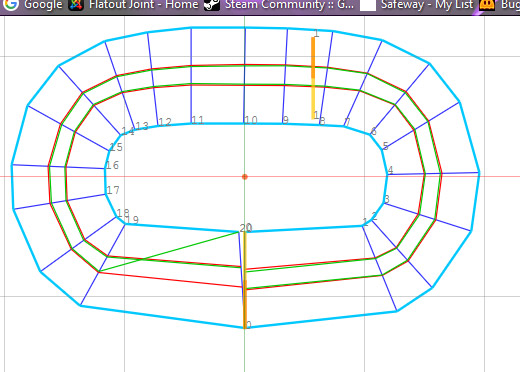Click the yellow Bug bookmark icon
520x372 pixels.
[x=487, y=5]
